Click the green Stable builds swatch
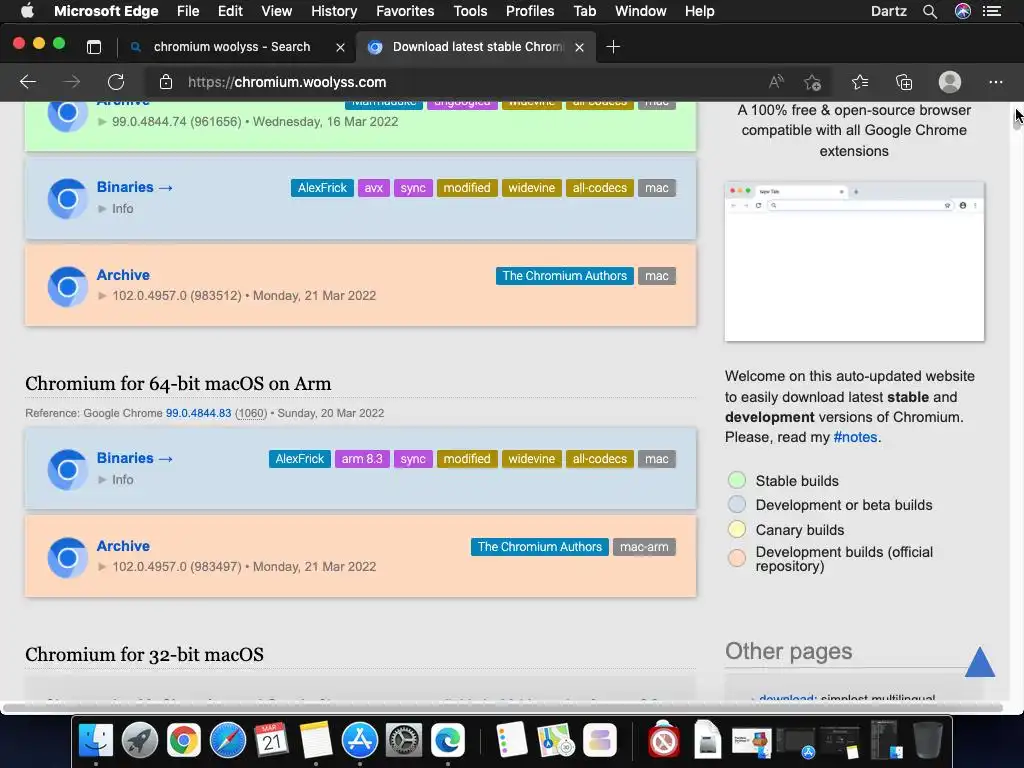The width and height of the screenshot is (1024, 768). [737, 480]
